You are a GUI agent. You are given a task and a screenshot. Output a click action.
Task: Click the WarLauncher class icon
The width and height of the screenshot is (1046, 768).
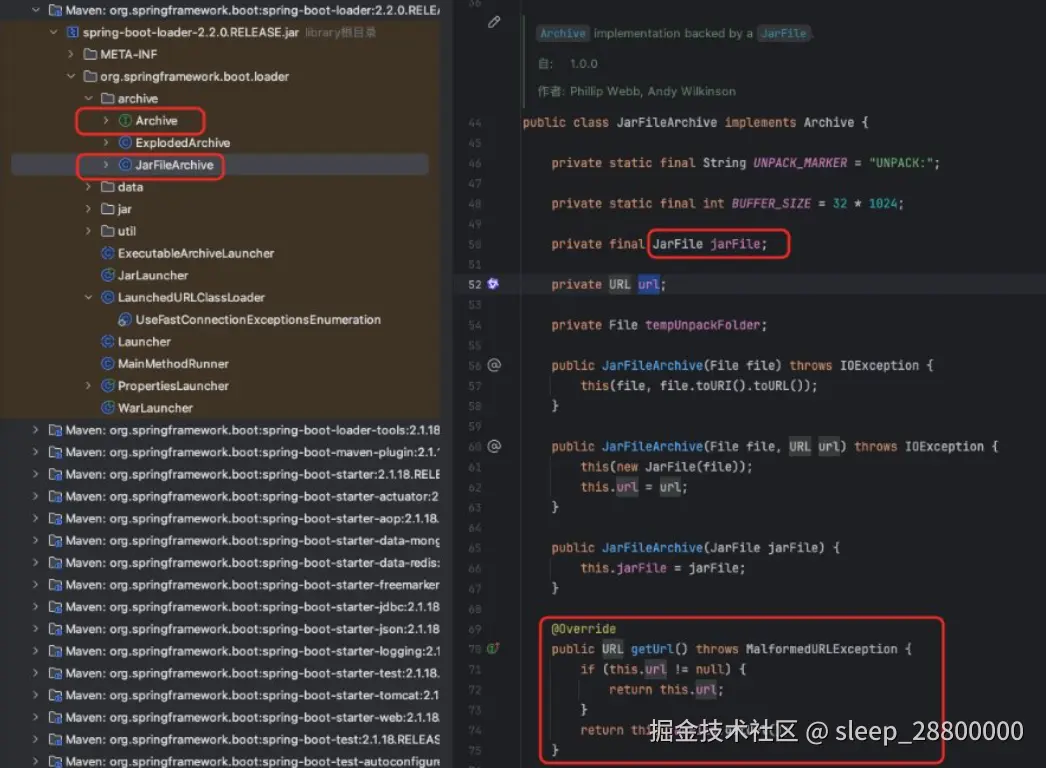(107, 408)
